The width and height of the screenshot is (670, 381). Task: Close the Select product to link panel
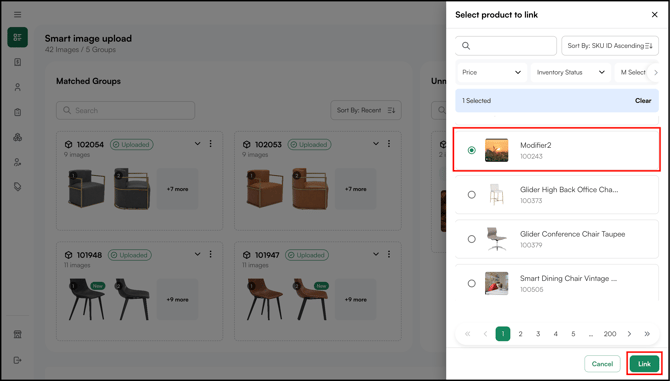click(654, 15)
